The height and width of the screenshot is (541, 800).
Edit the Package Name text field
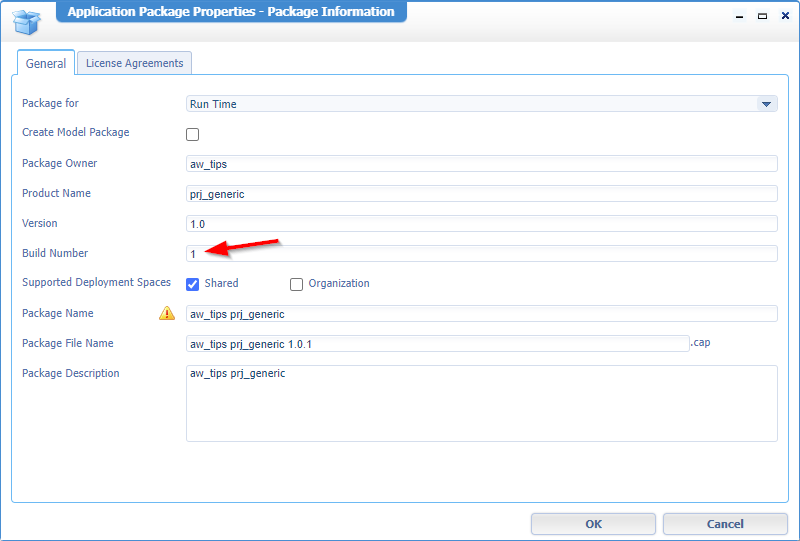pos(481,314)
